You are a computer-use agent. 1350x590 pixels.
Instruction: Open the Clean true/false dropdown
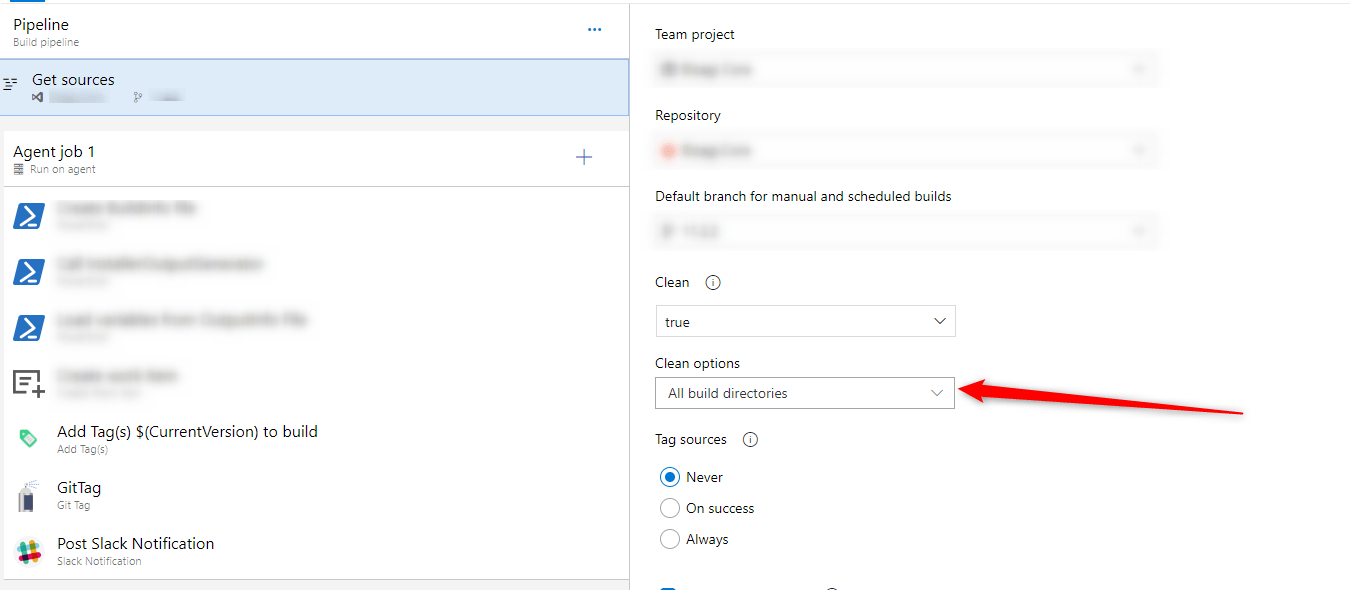tap(805, 322)
